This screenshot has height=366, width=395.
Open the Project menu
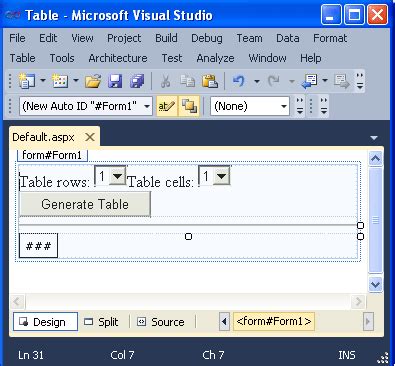click(124, 38)
